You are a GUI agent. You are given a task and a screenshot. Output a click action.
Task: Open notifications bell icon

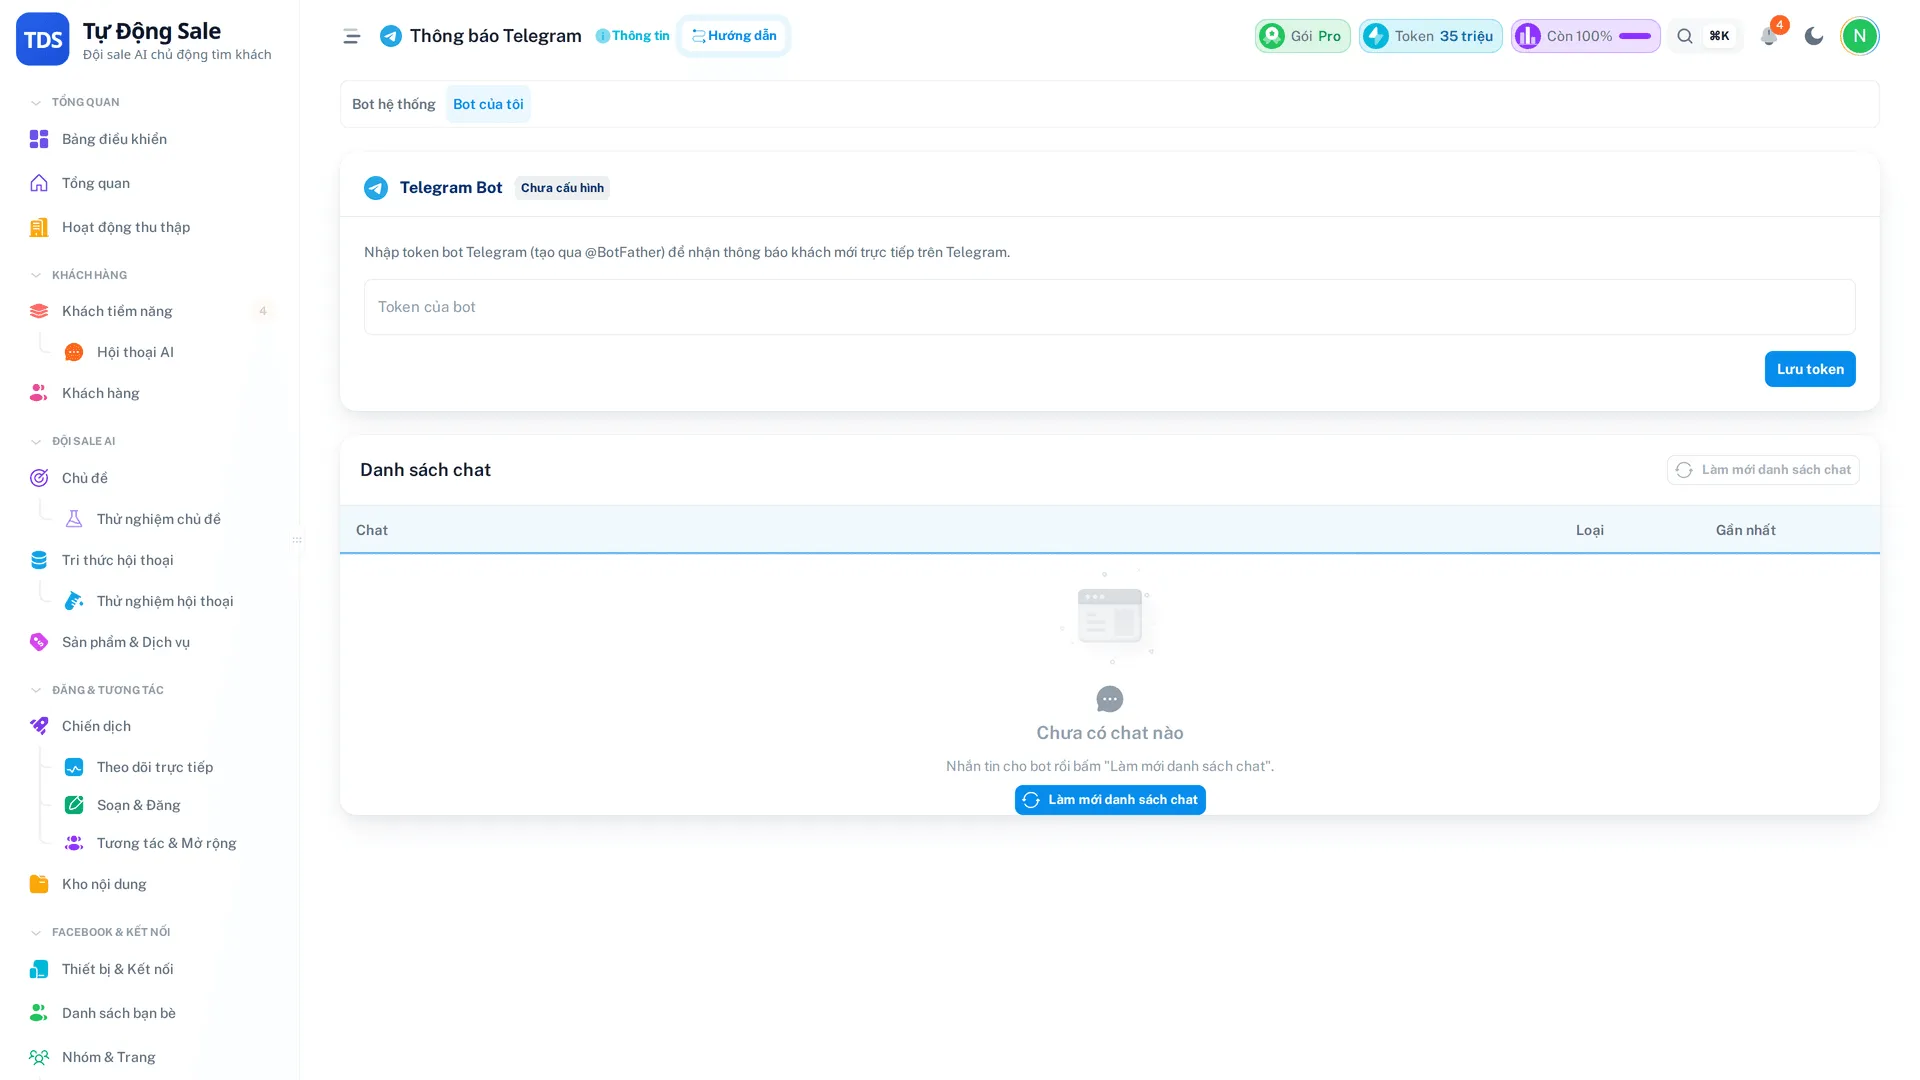tap(1769, 36)
